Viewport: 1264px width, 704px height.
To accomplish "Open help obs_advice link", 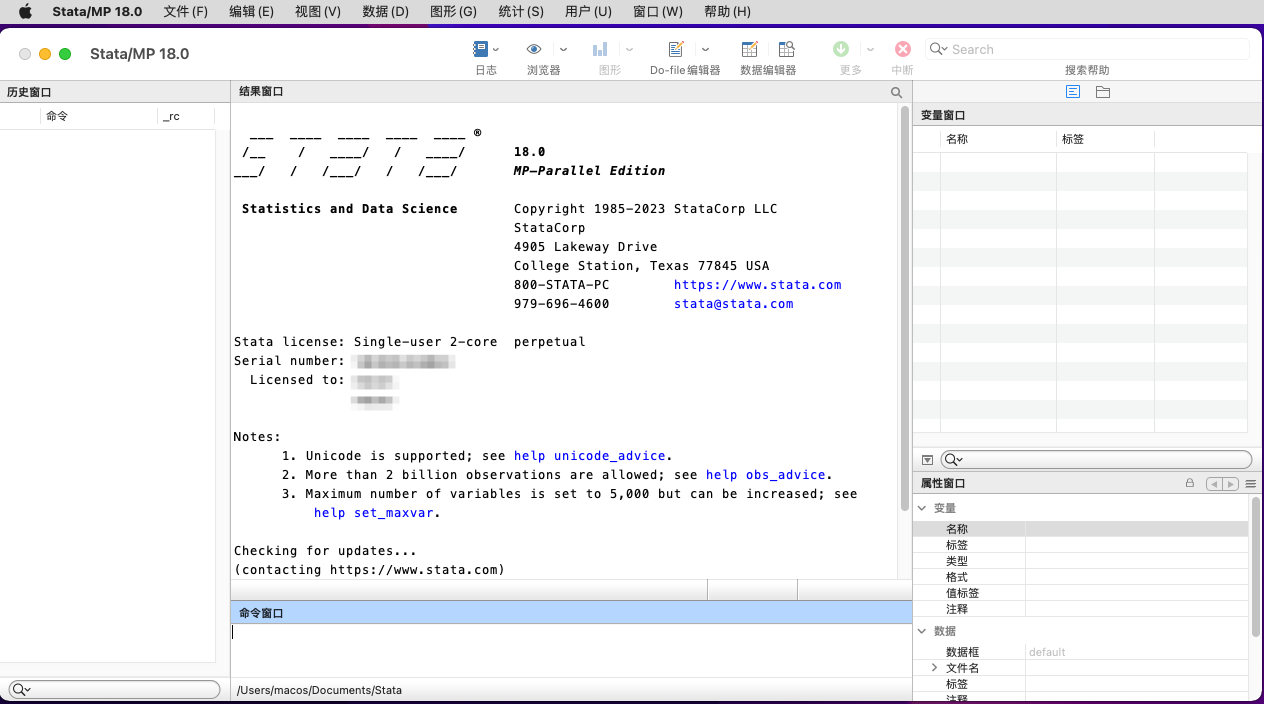I will pos(766,475).
